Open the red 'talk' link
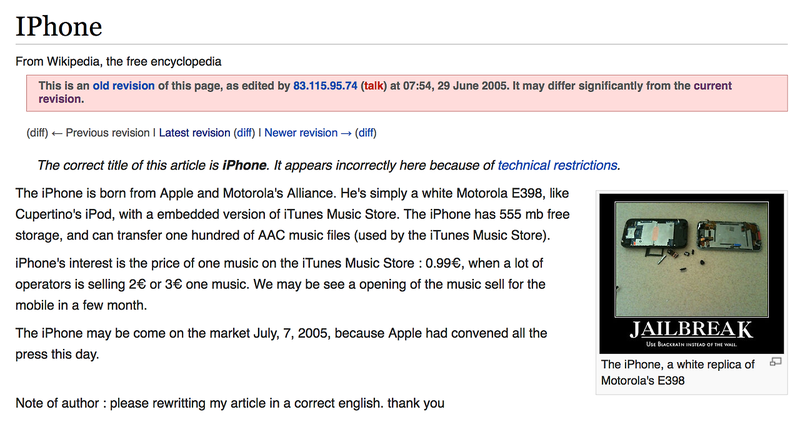This screenshot has width=800, height=434. pos(373,86)
